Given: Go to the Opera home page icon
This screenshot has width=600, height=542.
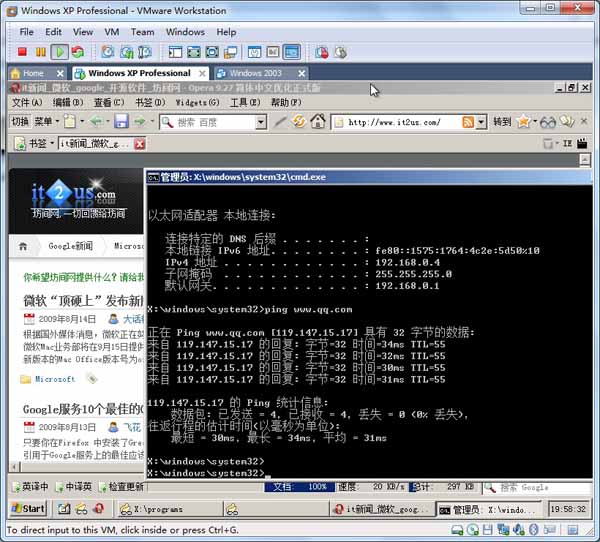Looking at the screenshot, I should [318, 122].
